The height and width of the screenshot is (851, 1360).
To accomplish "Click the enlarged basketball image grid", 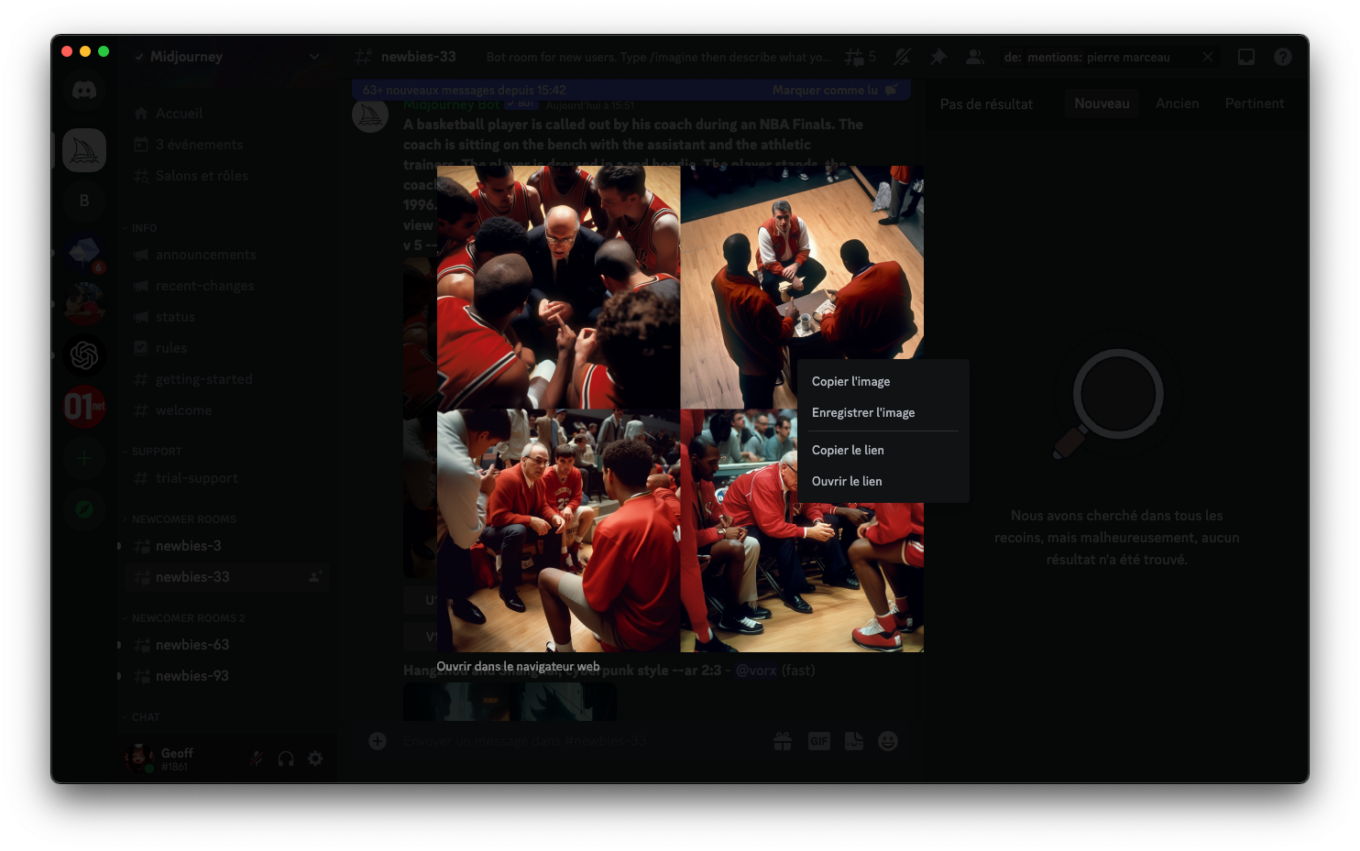I will (680, 409).
